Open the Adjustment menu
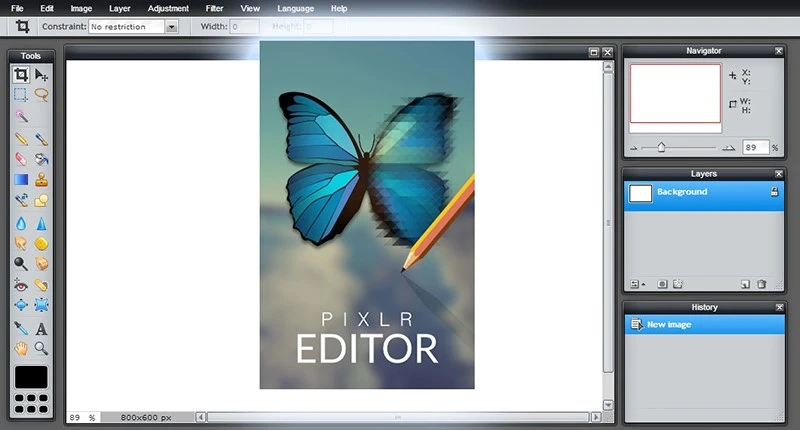The height and width of the screenshot is (430, 800). [167, 8]
